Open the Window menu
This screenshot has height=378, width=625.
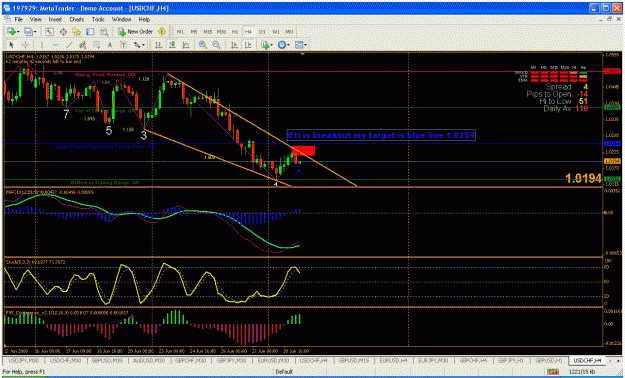tap(121, 19)
